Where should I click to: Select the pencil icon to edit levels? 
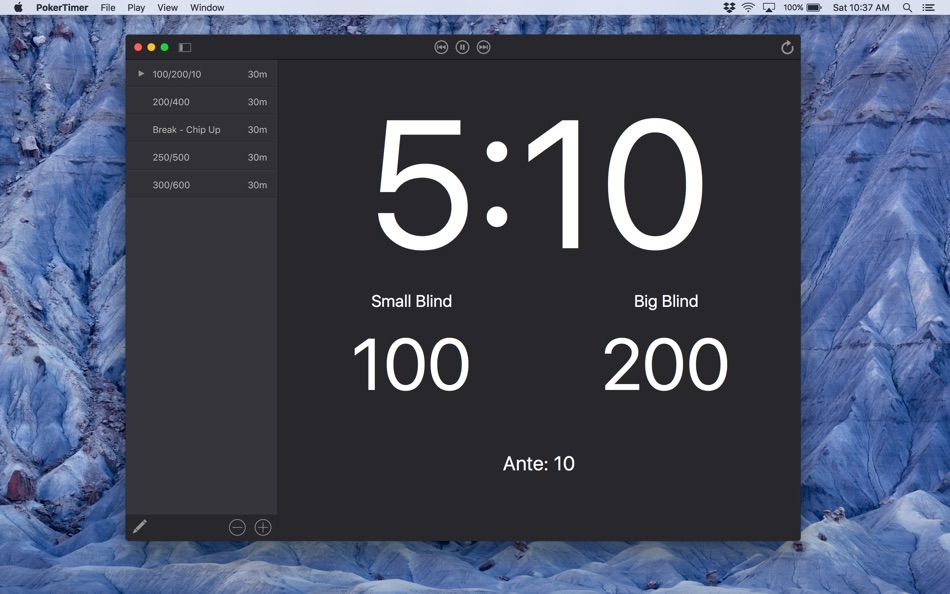tap(140, 526)
